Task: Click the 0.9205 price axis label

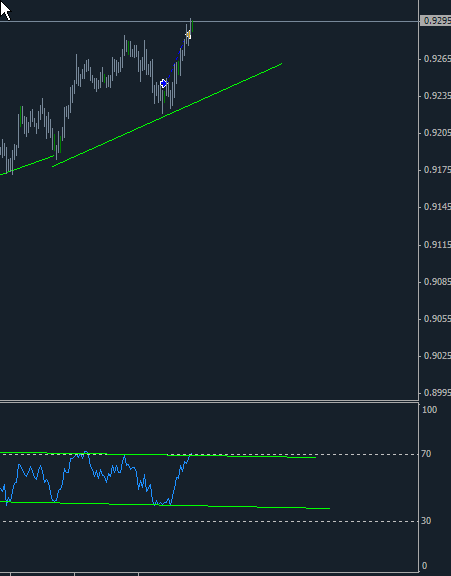Action: (437, 133)
